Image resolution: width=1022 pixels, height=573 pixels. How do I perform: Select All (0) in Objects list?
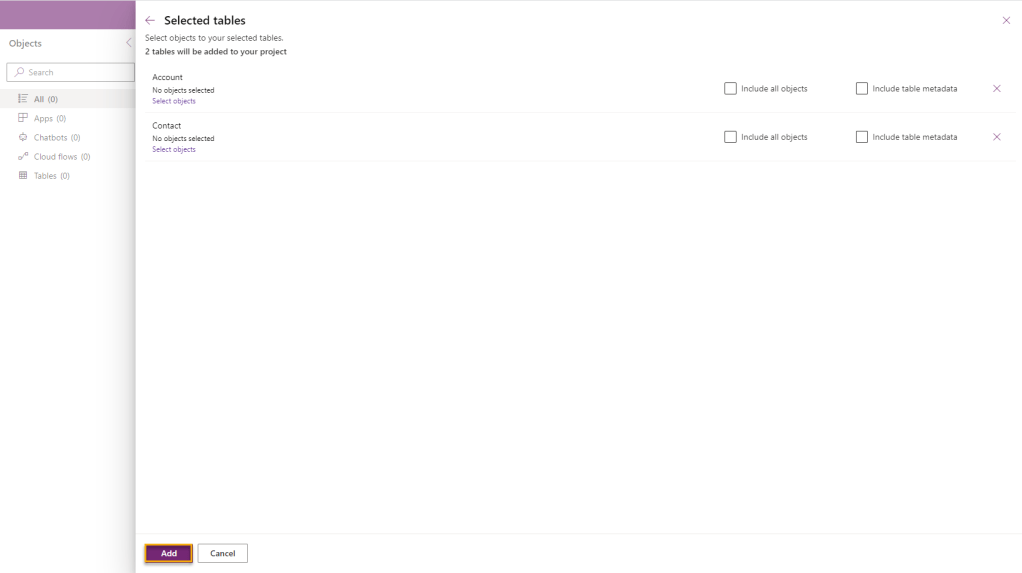(x=46, y=99)
